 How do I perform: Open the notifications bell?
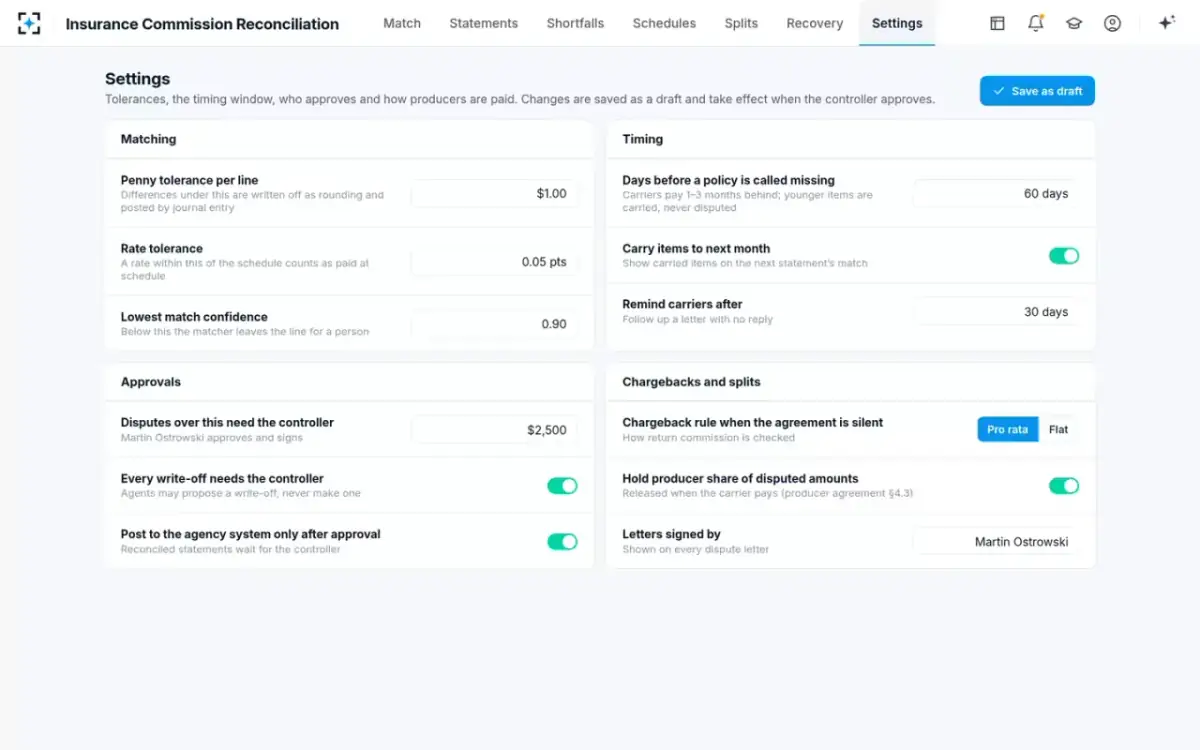1036,23
